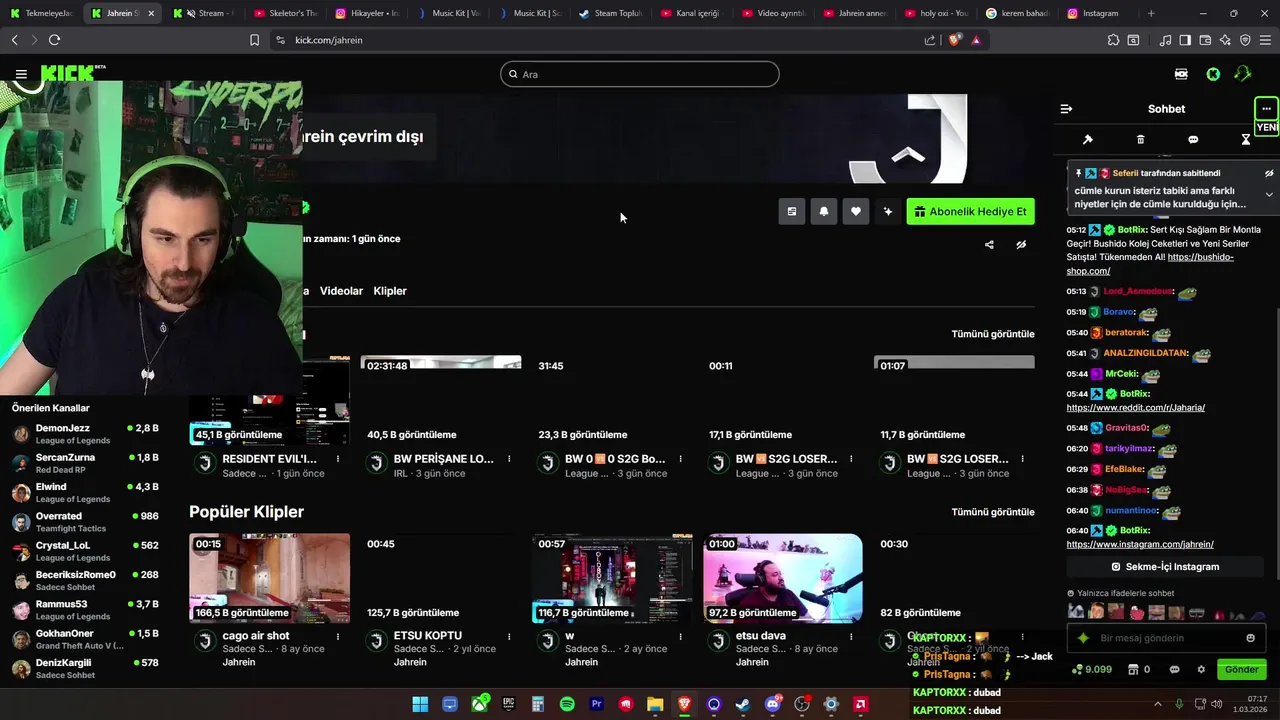Open the bushido-shop.com link in chat
1280x720 pixels.
[x=1150, y=264]
